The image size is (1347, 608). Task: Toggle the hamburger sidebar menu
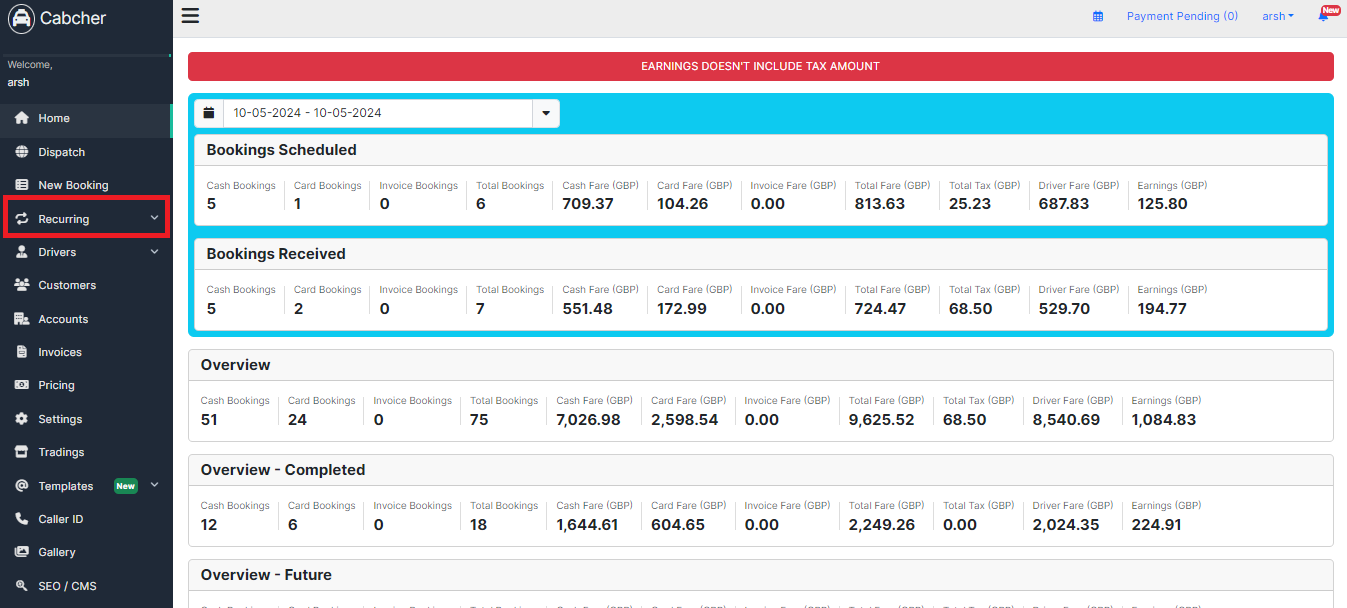[x=190, y=15]
